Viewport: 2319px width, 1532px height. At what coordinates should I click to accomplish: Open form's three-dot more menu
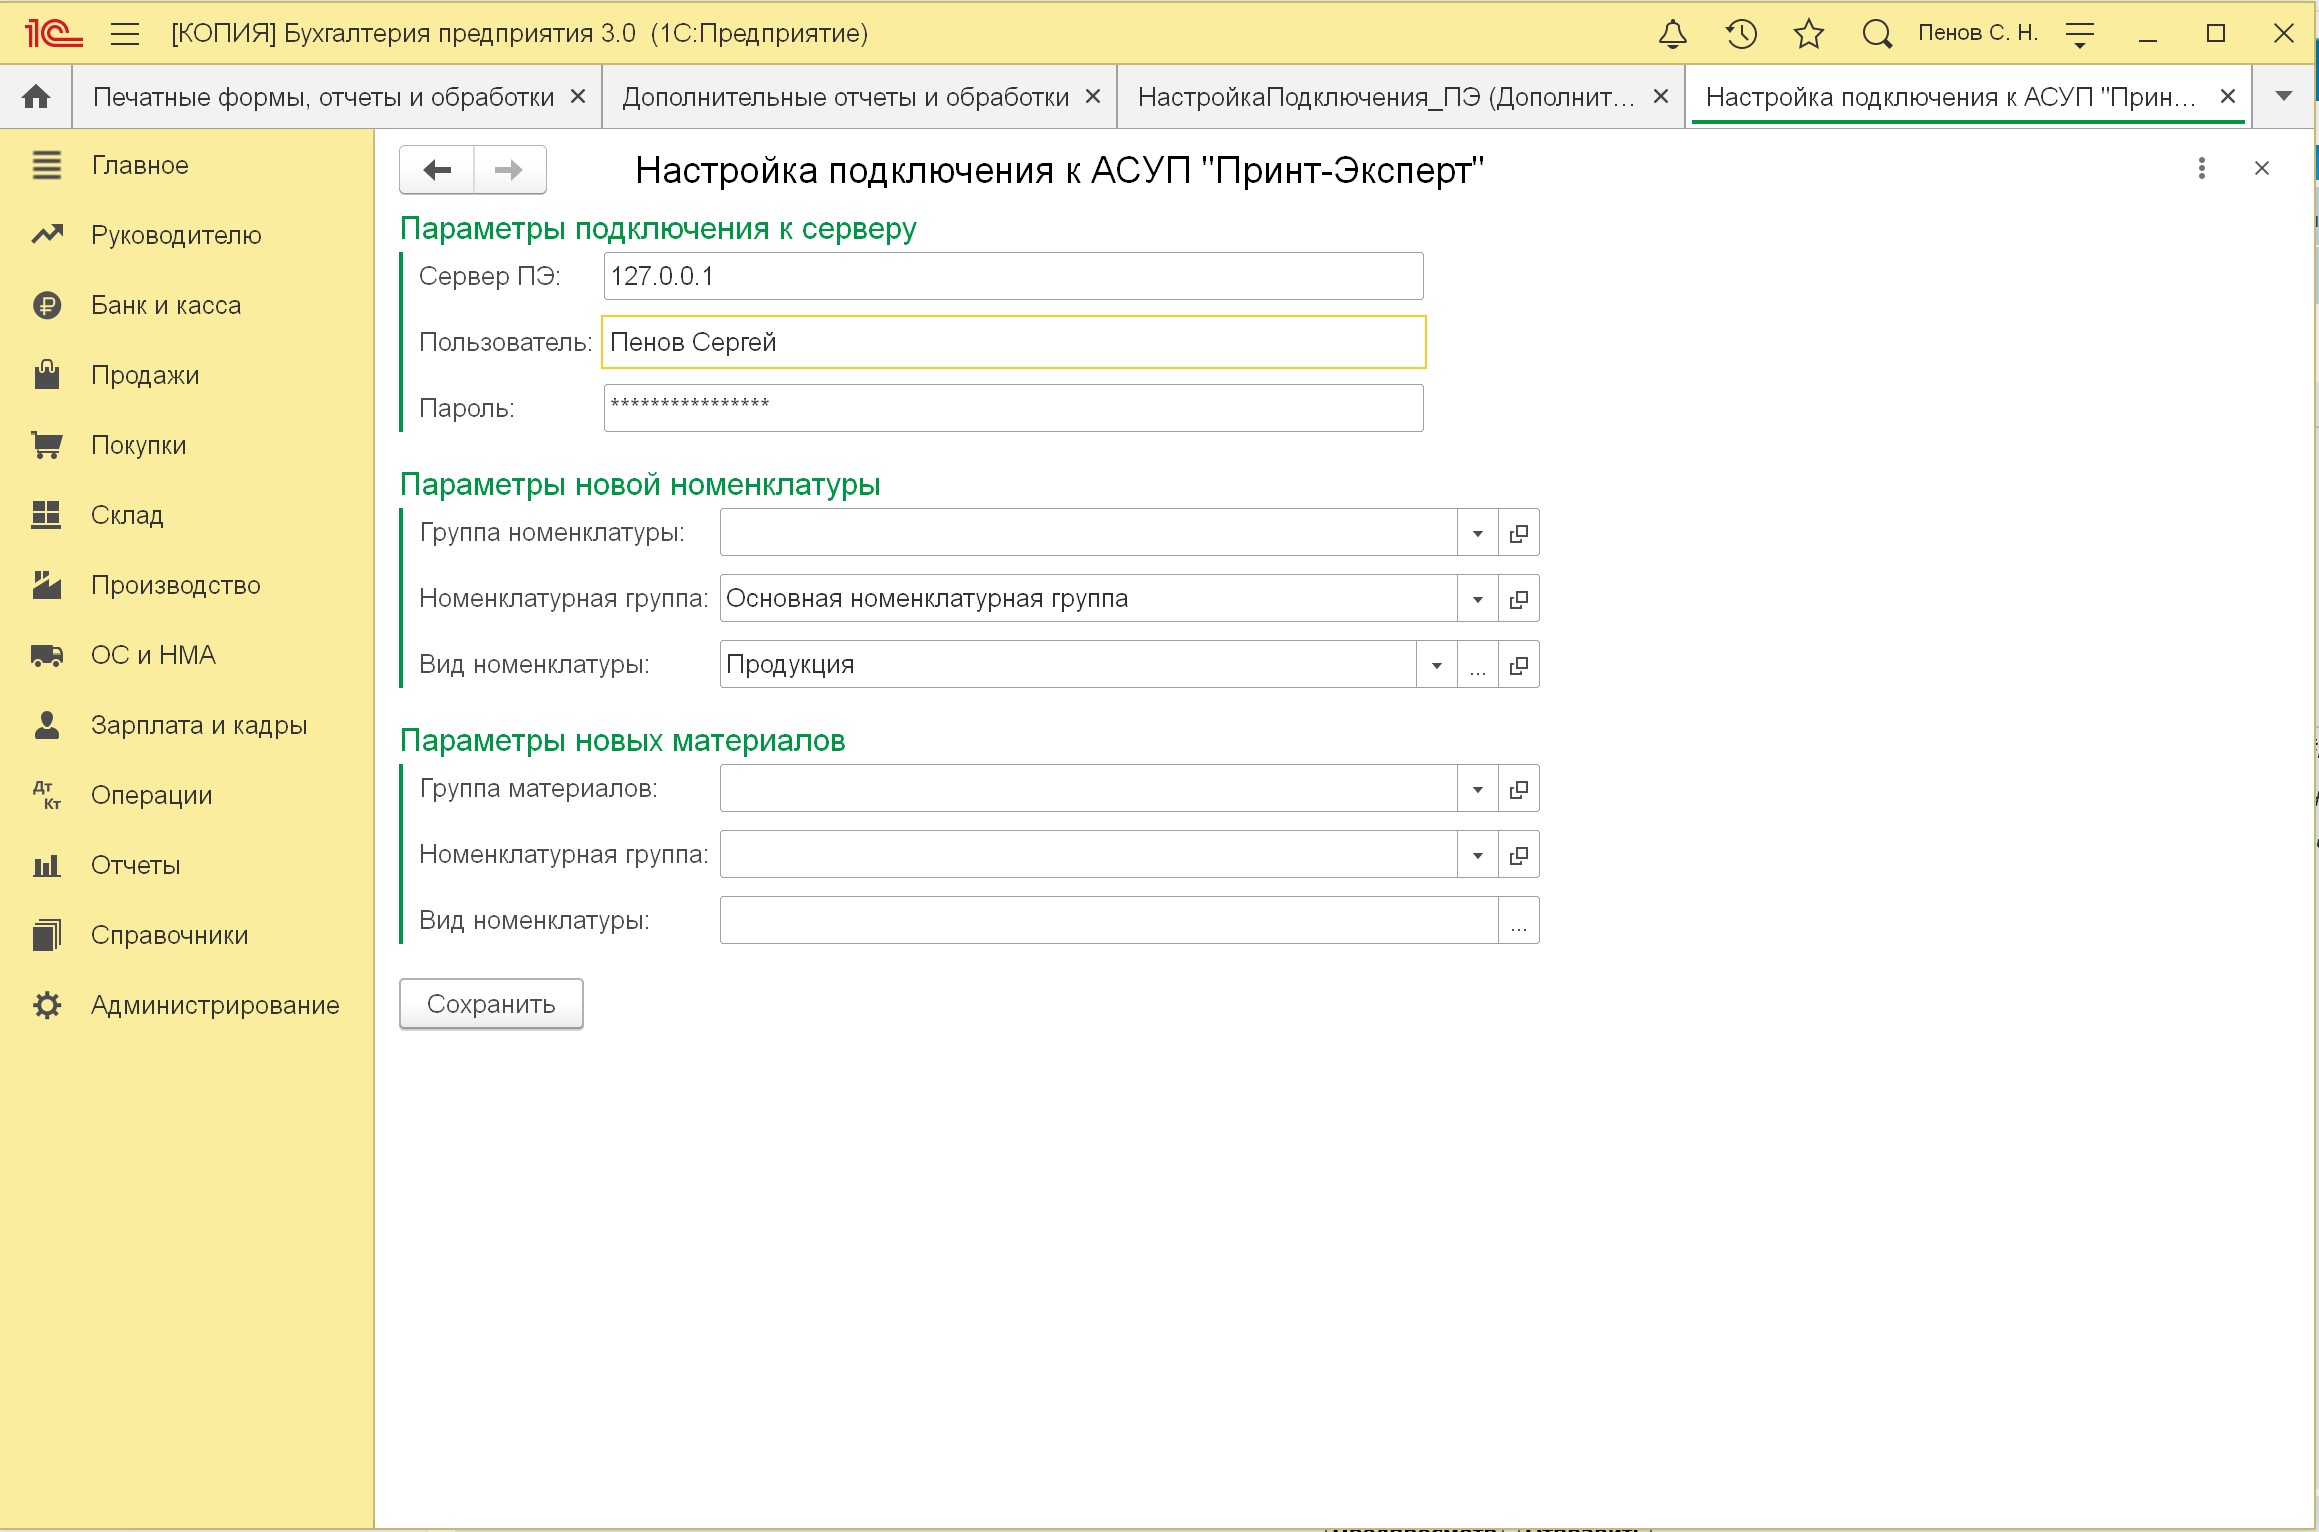pyautogui.click(x=2201, y=169)
